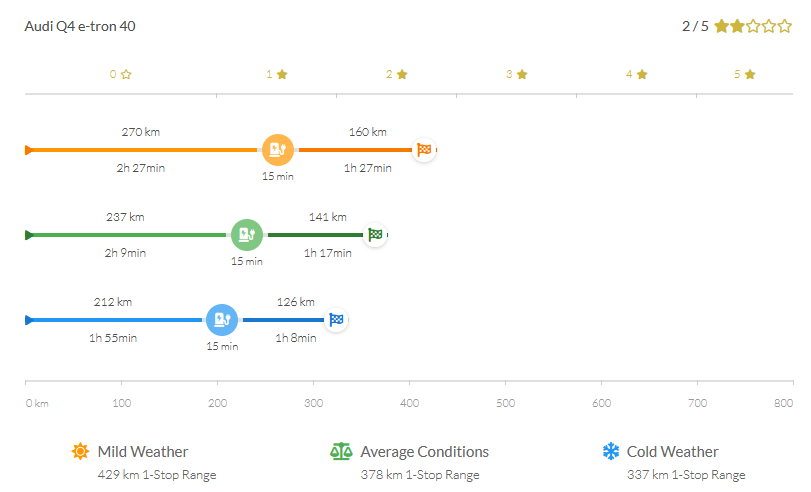This screenshot has width=811, height=492.
Task: Click the Audi Q4 e-tron 40 title
Action: (80, 26)
